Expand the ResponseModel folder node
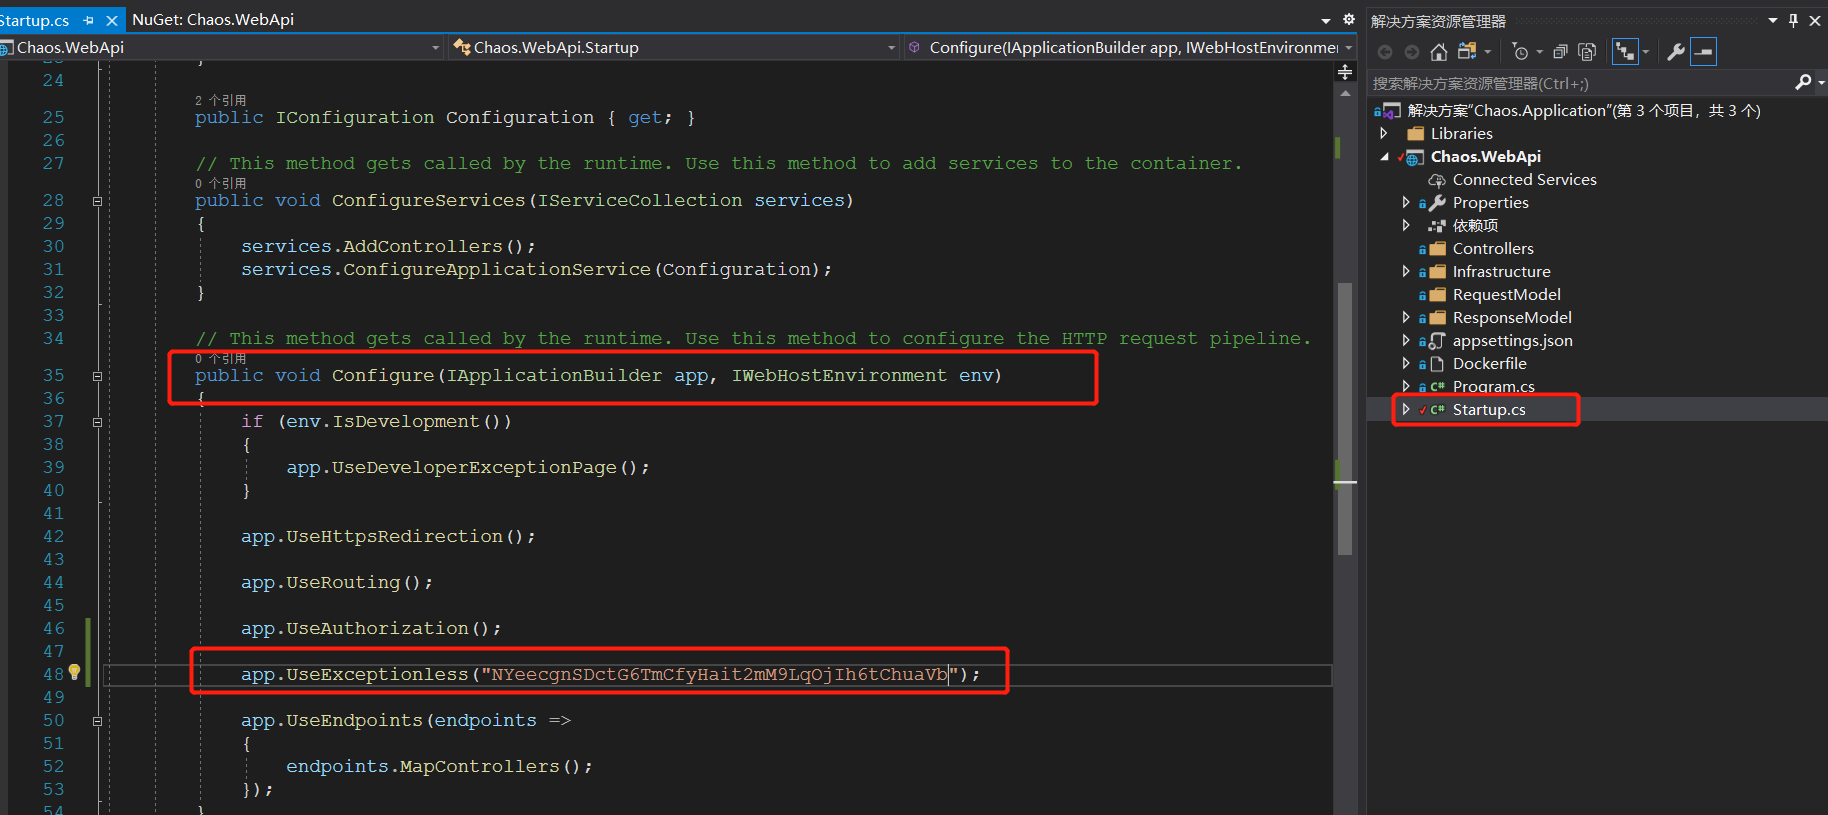 click(x=1406, y=318)
